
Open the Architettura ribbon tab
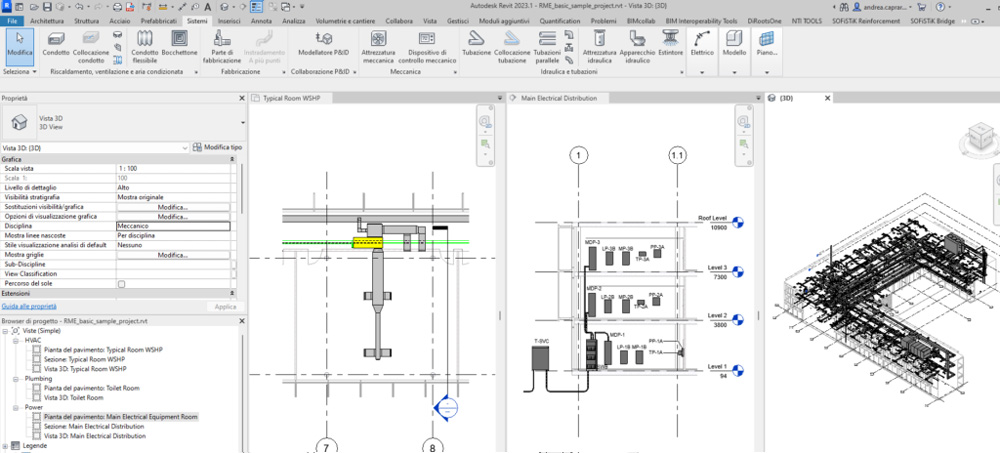tap(47, 20)
